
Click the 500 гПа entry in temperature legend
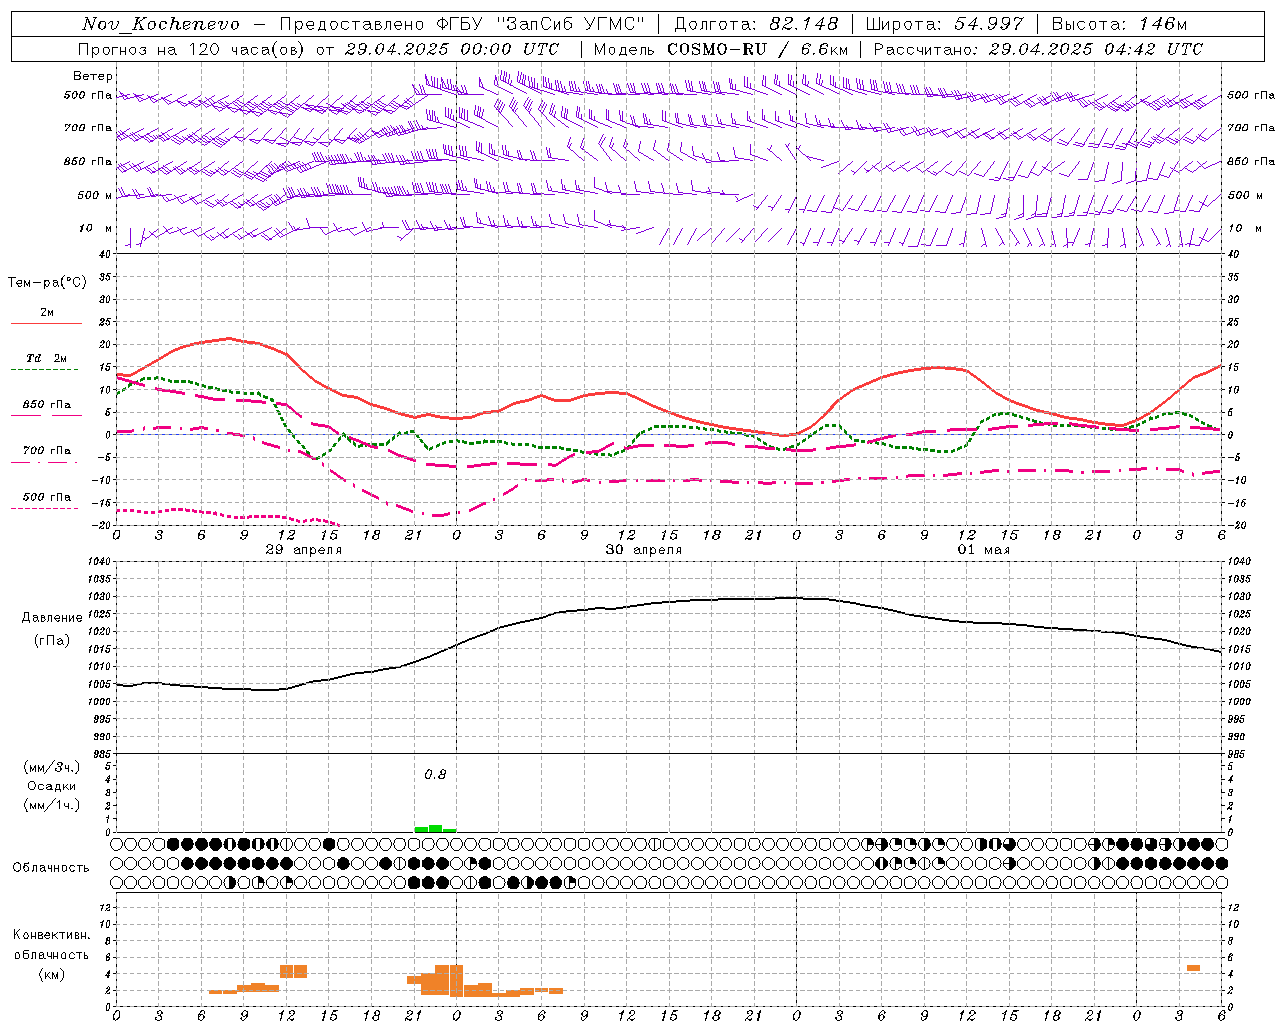(x=47, y=496)
